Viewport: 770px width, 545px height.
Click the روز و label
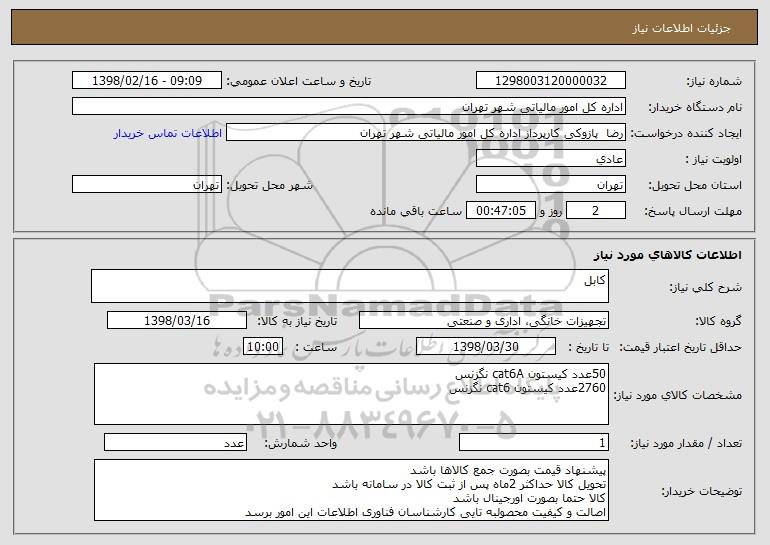550,211
